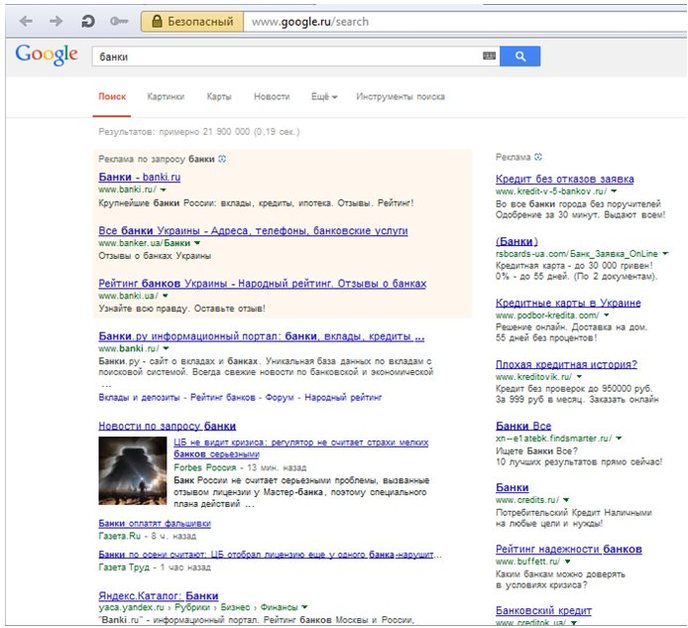Screen dimensions: 688x628
Task: Click Газета Труд source text
Action: click(x=123, y=567)
